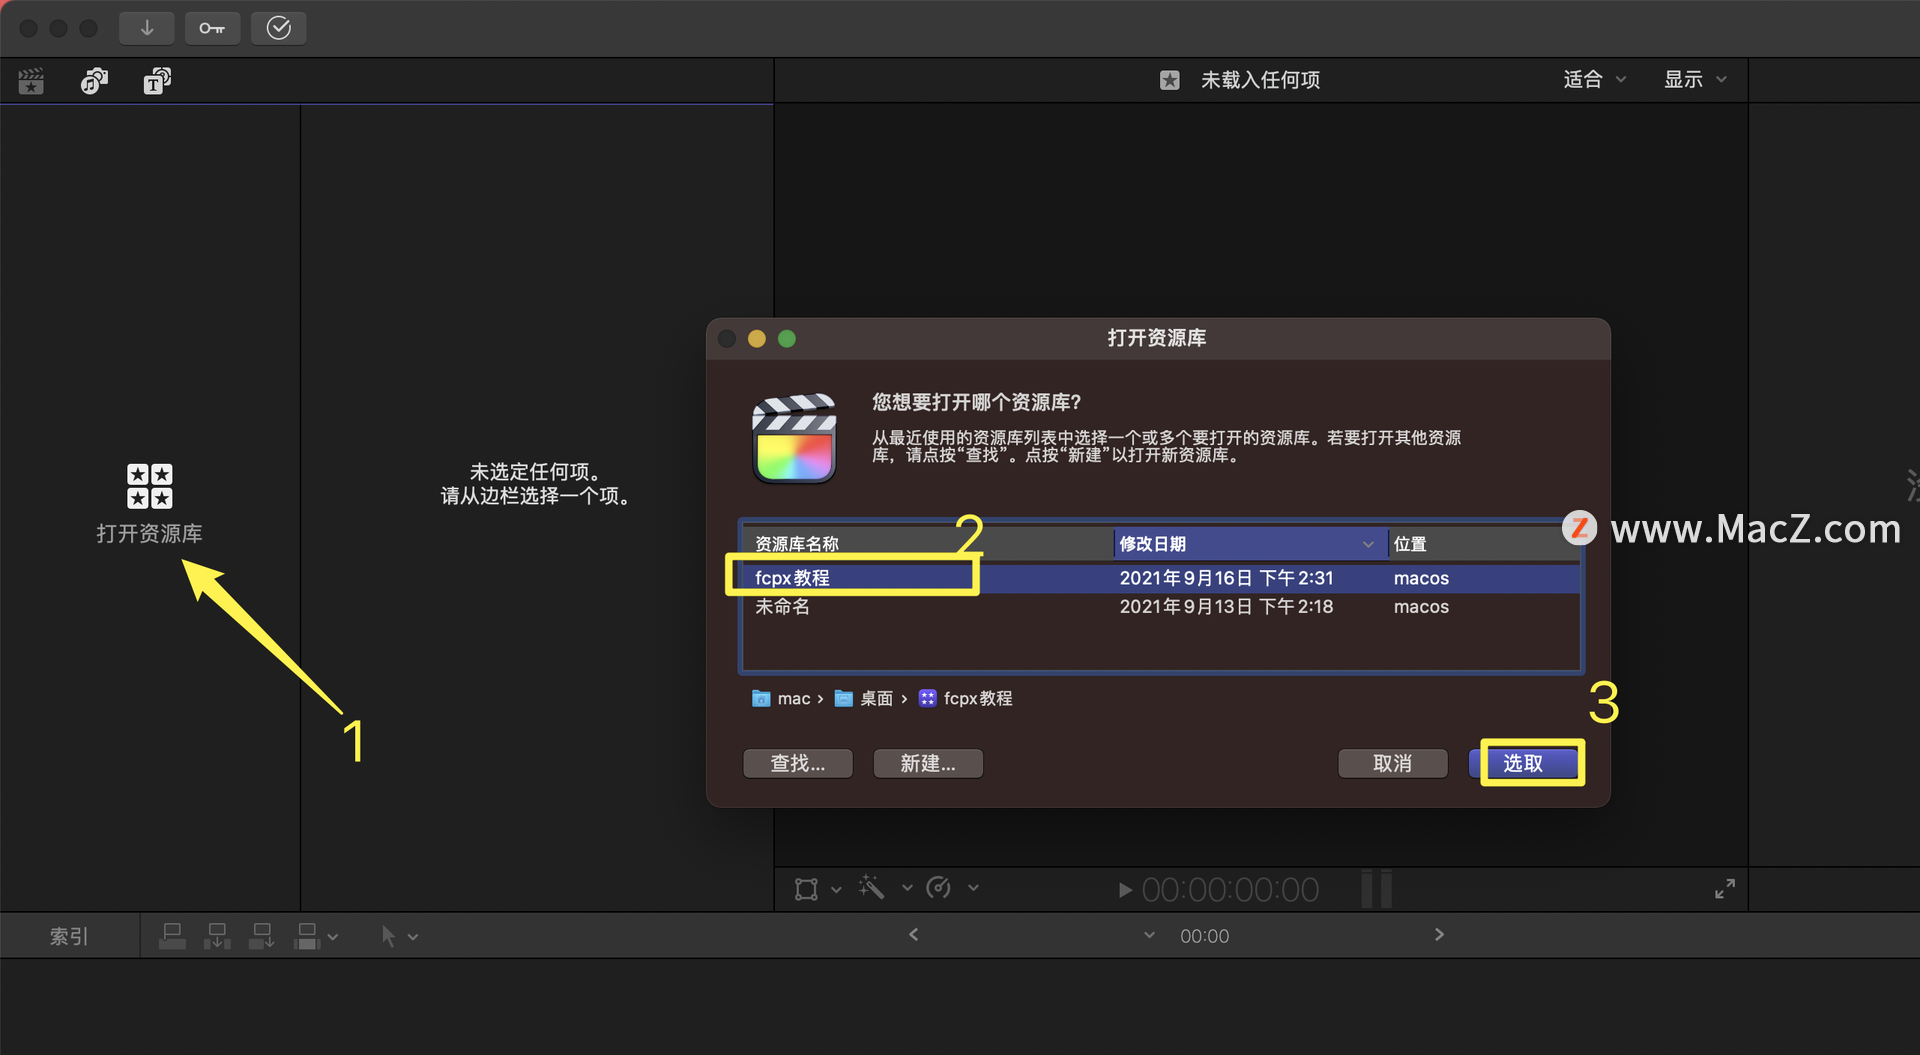Show the titles and generators sidebar
The image size is (1920, 1055).
(x=157, y=81)
